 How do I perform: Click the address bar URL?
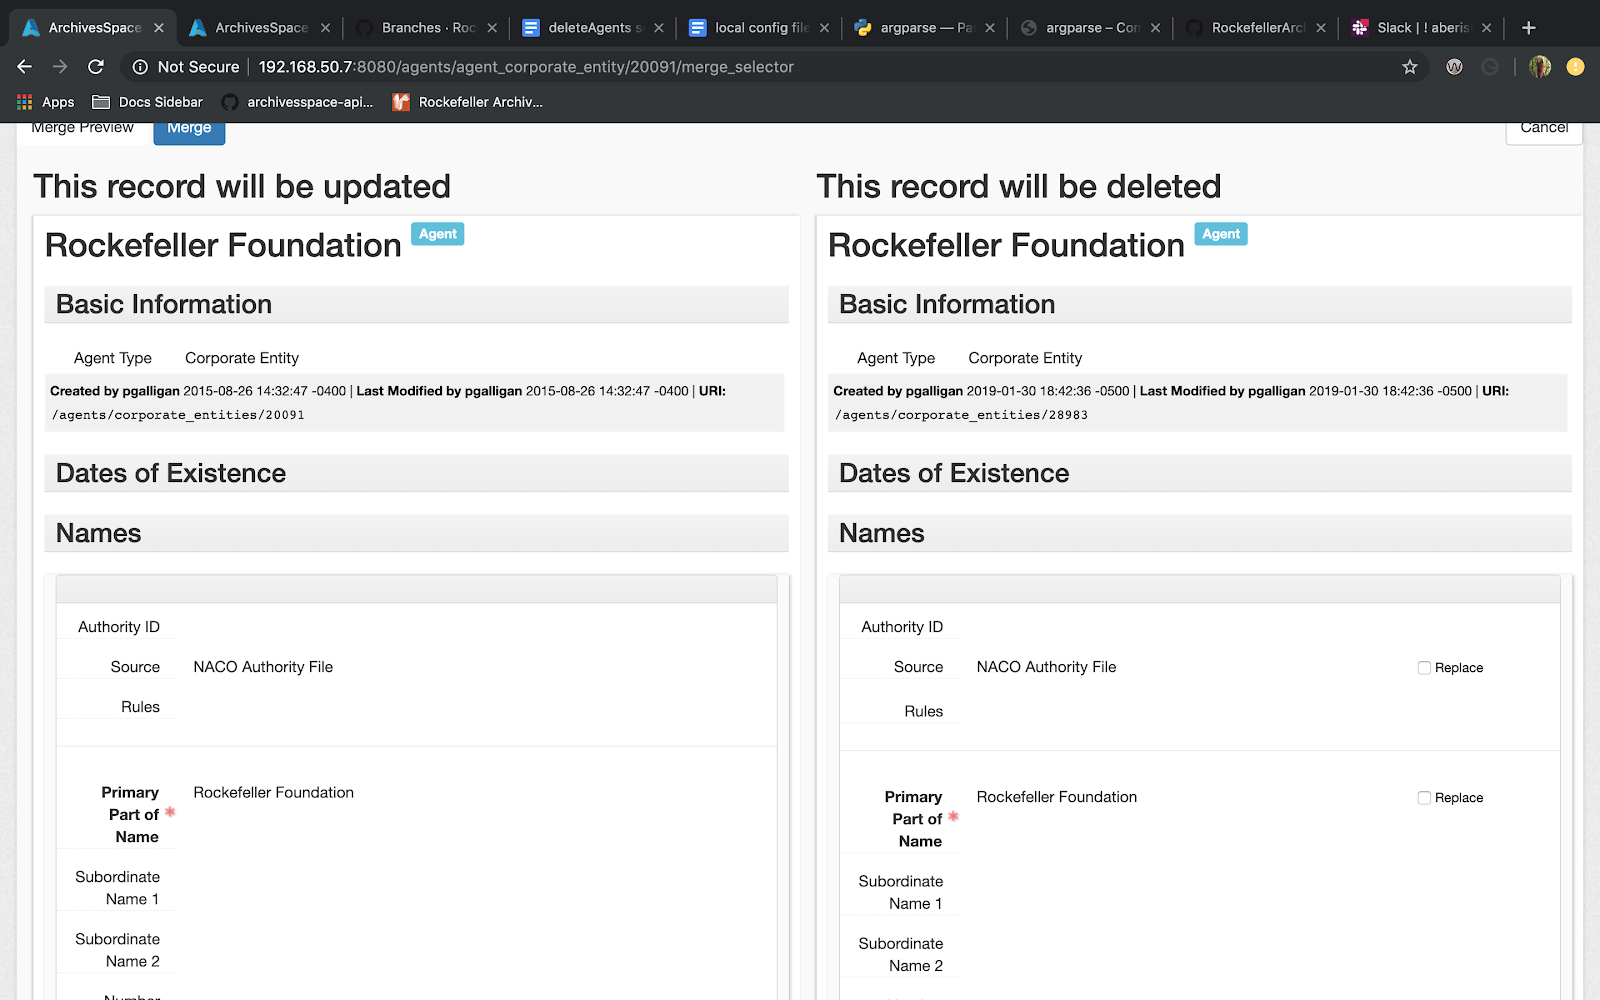pos(526,67)
